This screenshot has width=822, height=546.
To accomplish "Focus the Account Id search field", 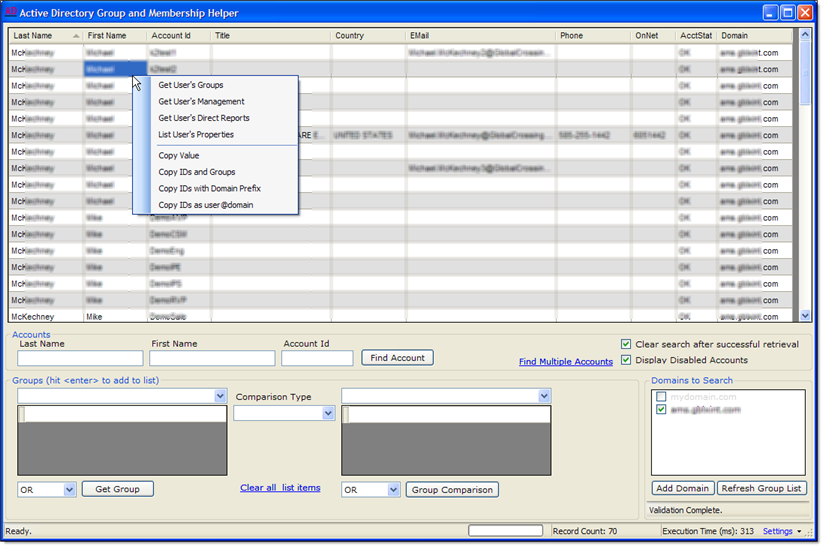I will coord(317,358).
